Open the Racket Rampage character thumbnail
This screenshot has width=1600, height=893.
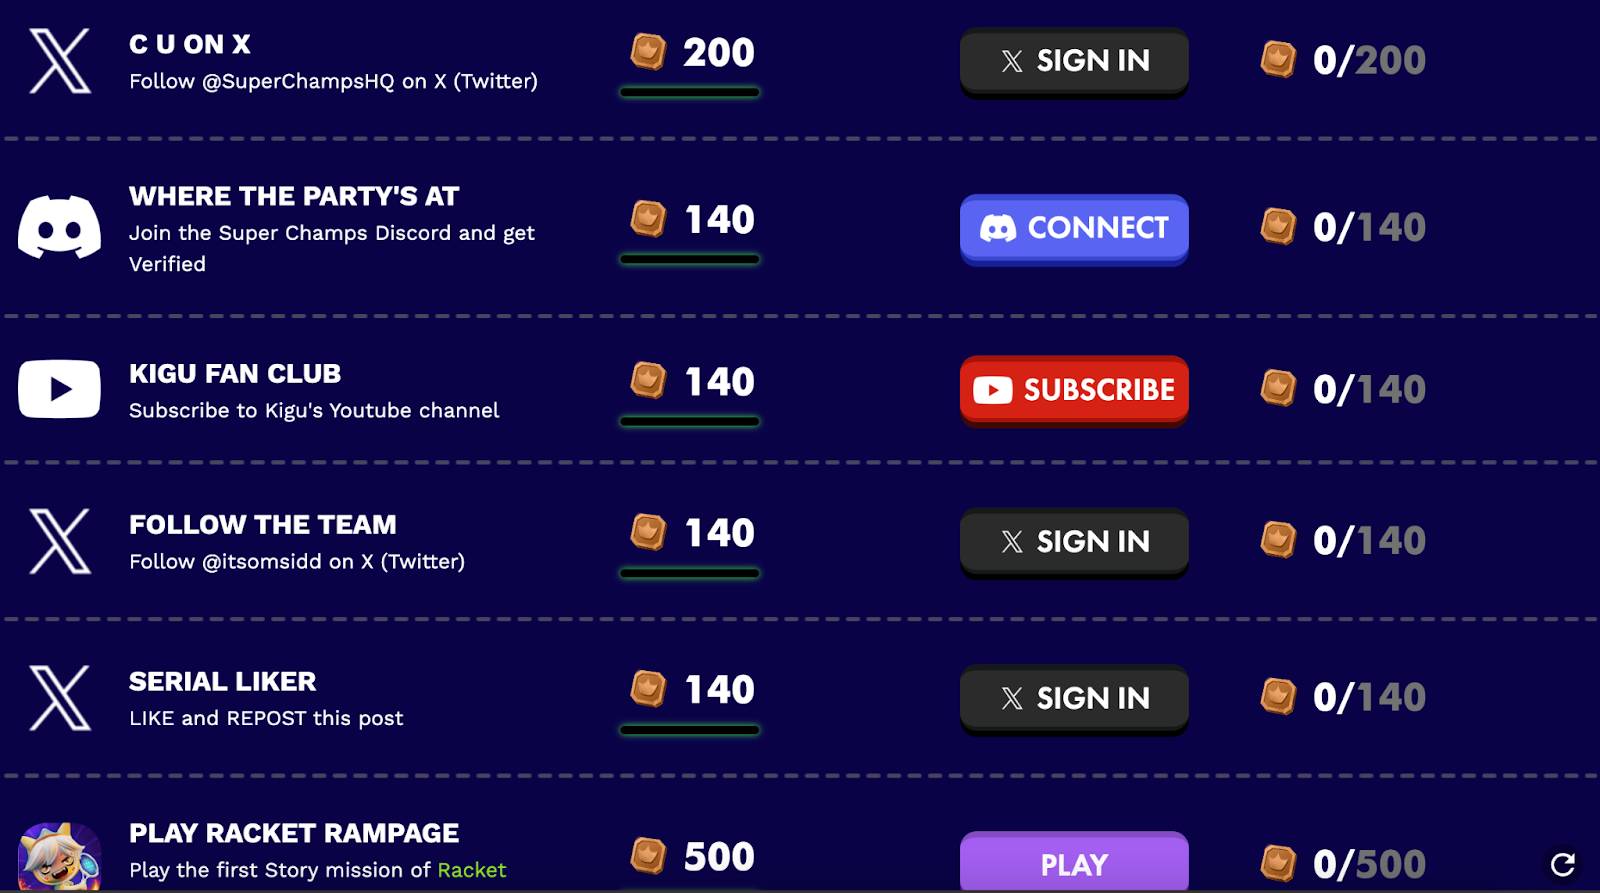pyautogui.click(x=59, y=857)
